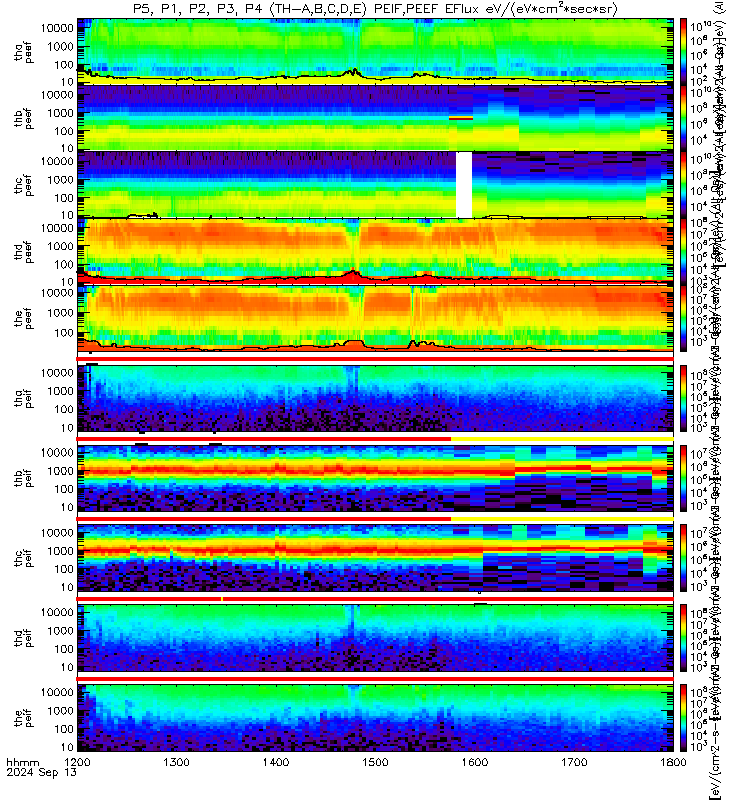Click the color bar beside thc peif panel
This screenshot has width=750, height=800.
684,558
